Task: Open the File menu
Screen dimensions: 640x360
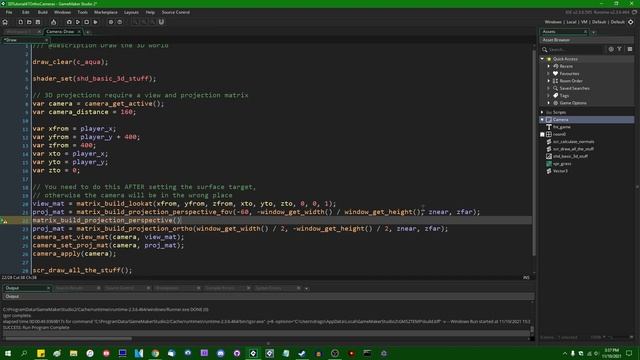Action: pos(9,12)
